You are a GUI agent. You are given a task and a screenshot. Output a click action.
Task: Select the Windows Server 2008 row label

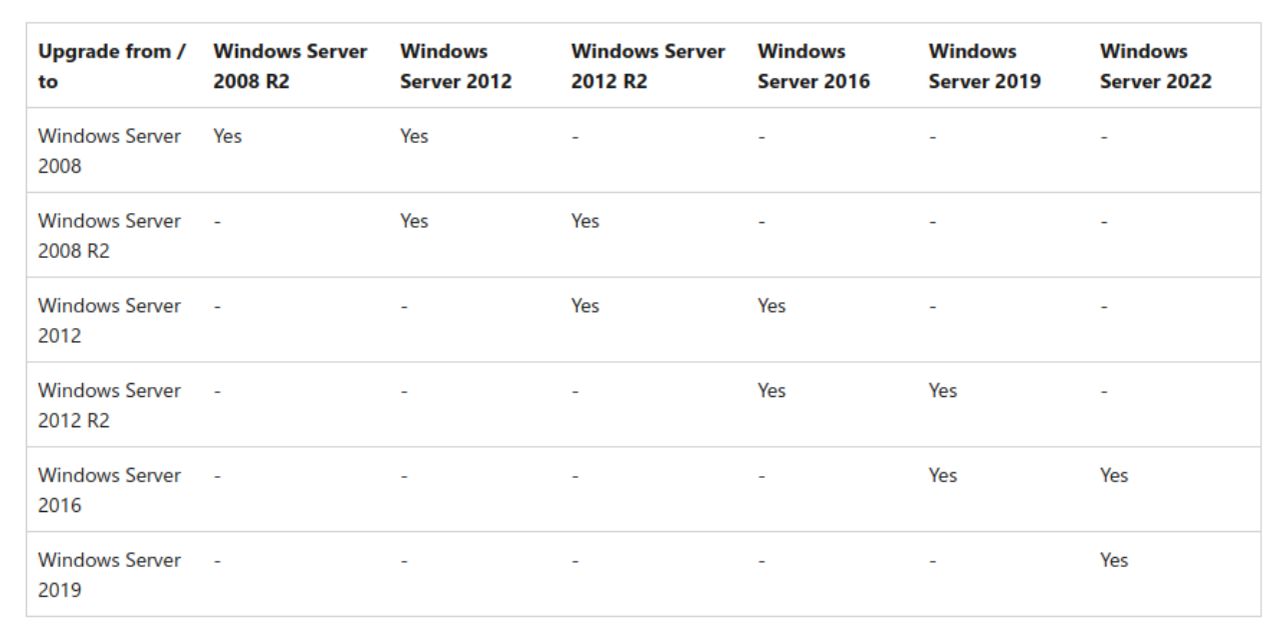click(109, 151)
